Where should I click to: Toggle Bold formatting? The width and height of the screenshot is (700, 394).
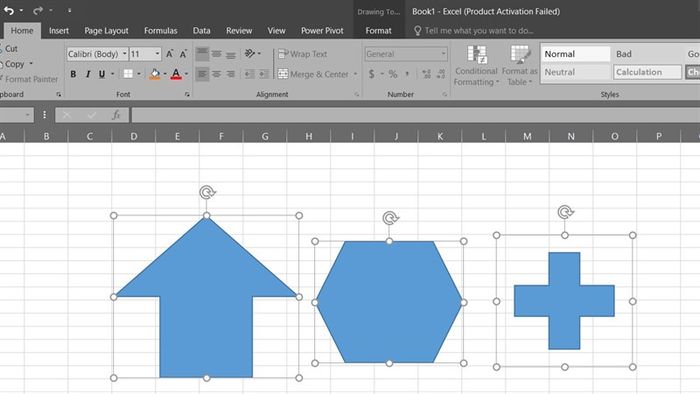73,74
